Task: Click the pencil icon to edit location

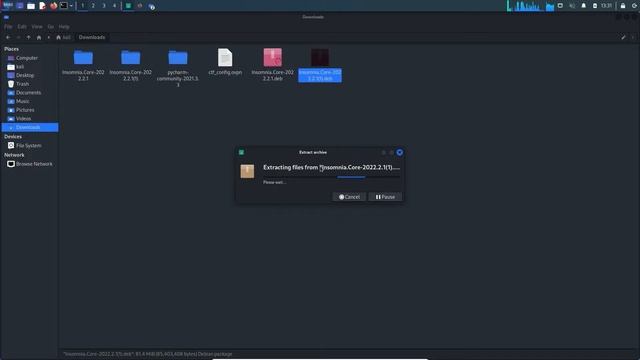Action: point(623,37)
